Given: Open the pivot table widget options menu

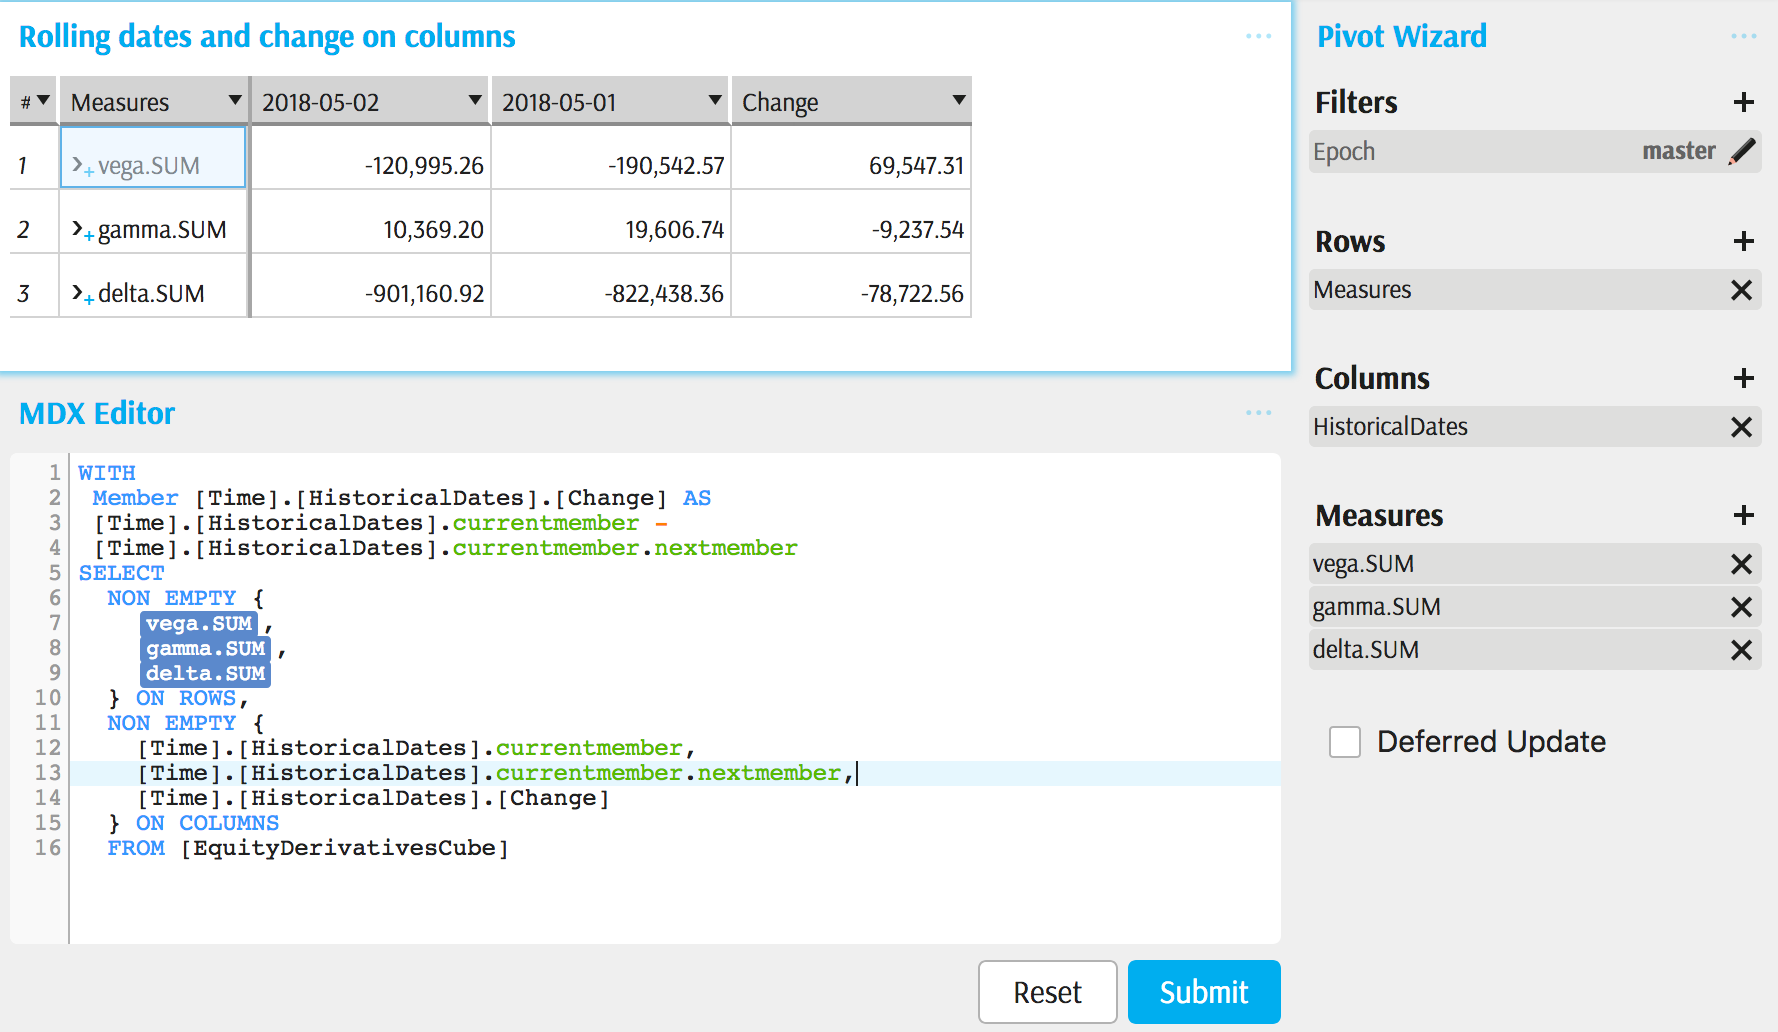Looking at the screenshot, I should (x=1258, y=37).
